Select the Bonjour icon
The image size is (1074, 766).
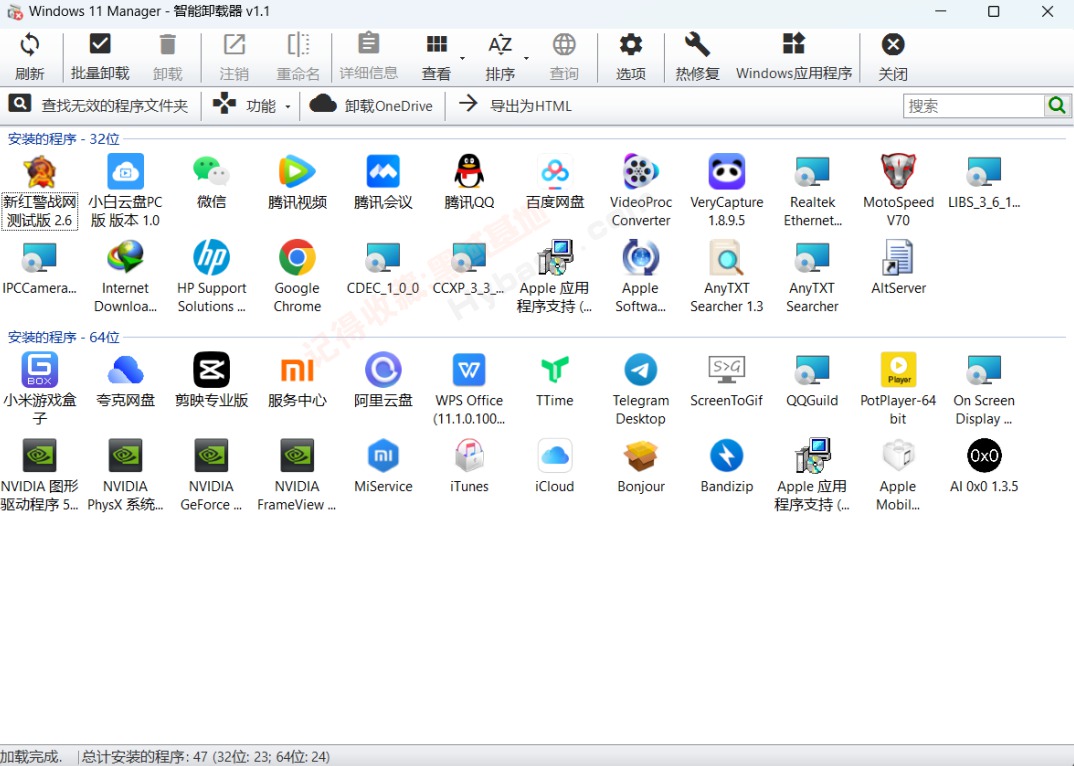(641, 456)
